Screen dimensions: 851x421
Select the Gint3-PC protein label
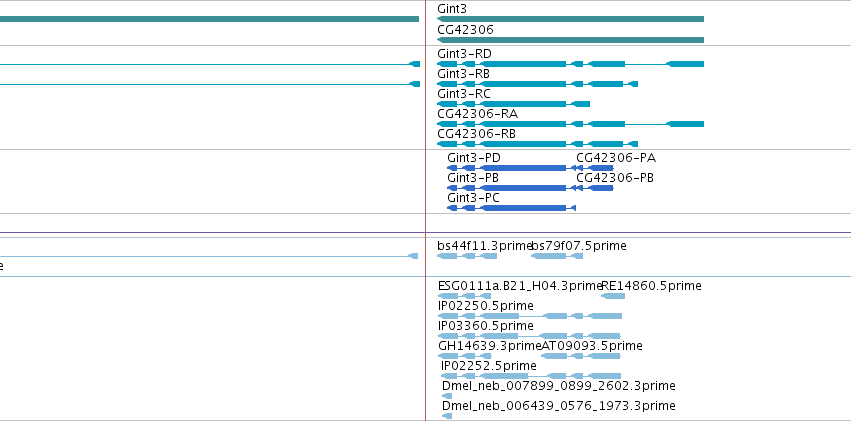[473, 198]
